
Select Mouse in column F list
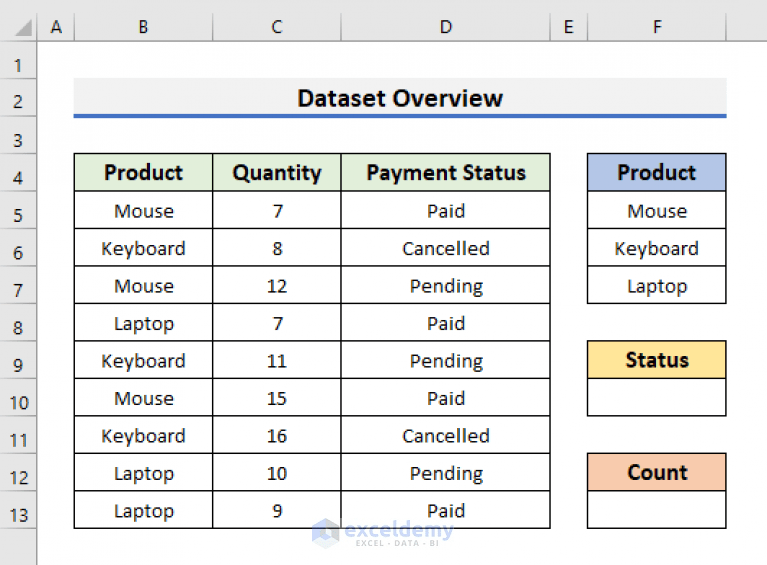pyautogui.click(x=657, y=210)
